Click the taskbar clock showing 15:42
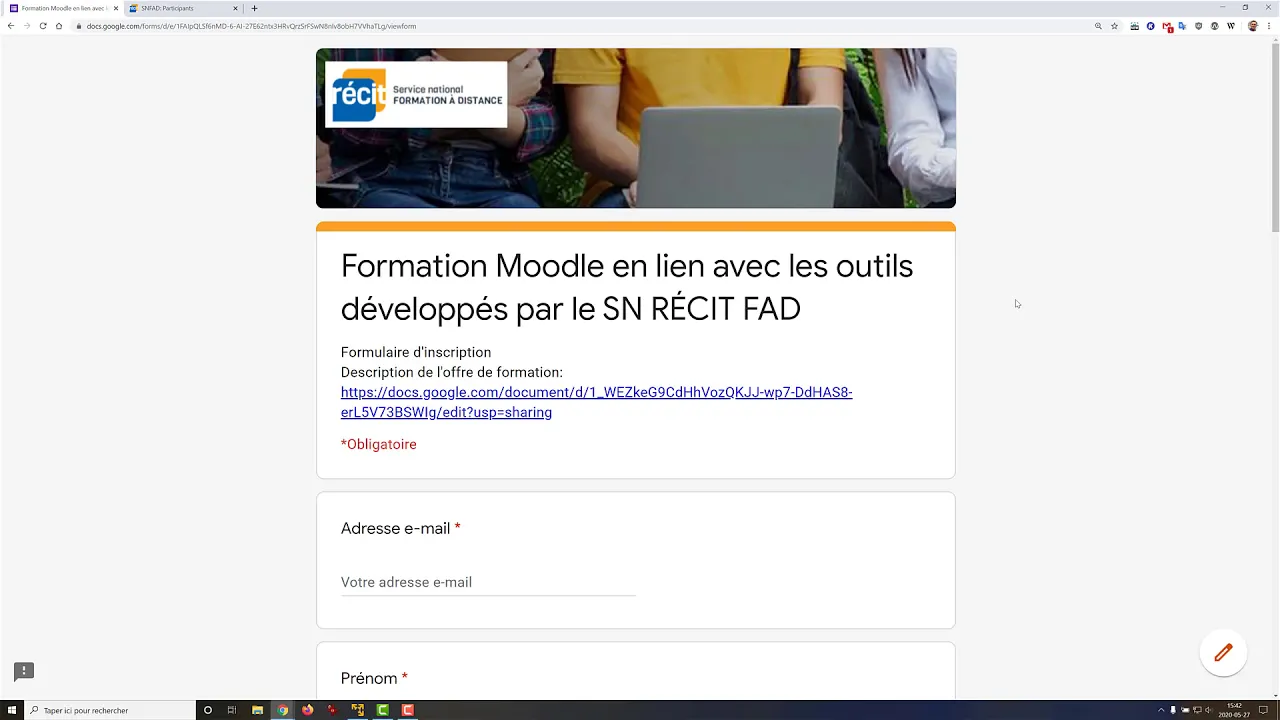The image size is (1280, 720). 1234,710
